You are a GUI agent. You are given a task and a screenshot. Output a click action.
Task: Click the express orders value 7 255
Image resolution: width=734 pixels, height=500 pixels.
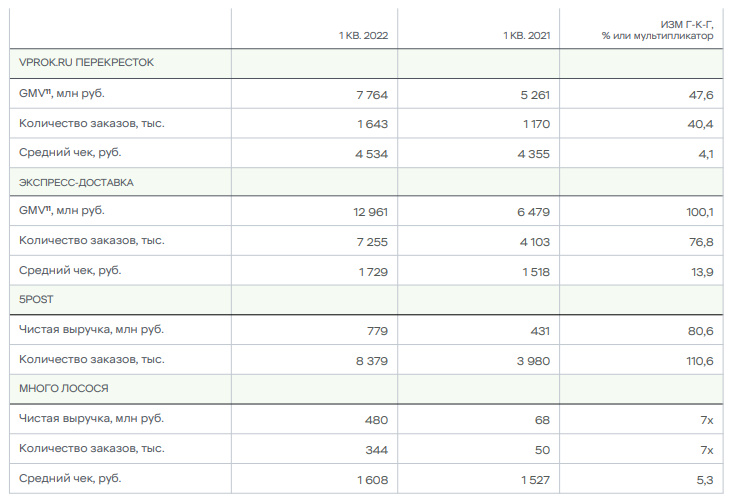coord(370,242)
